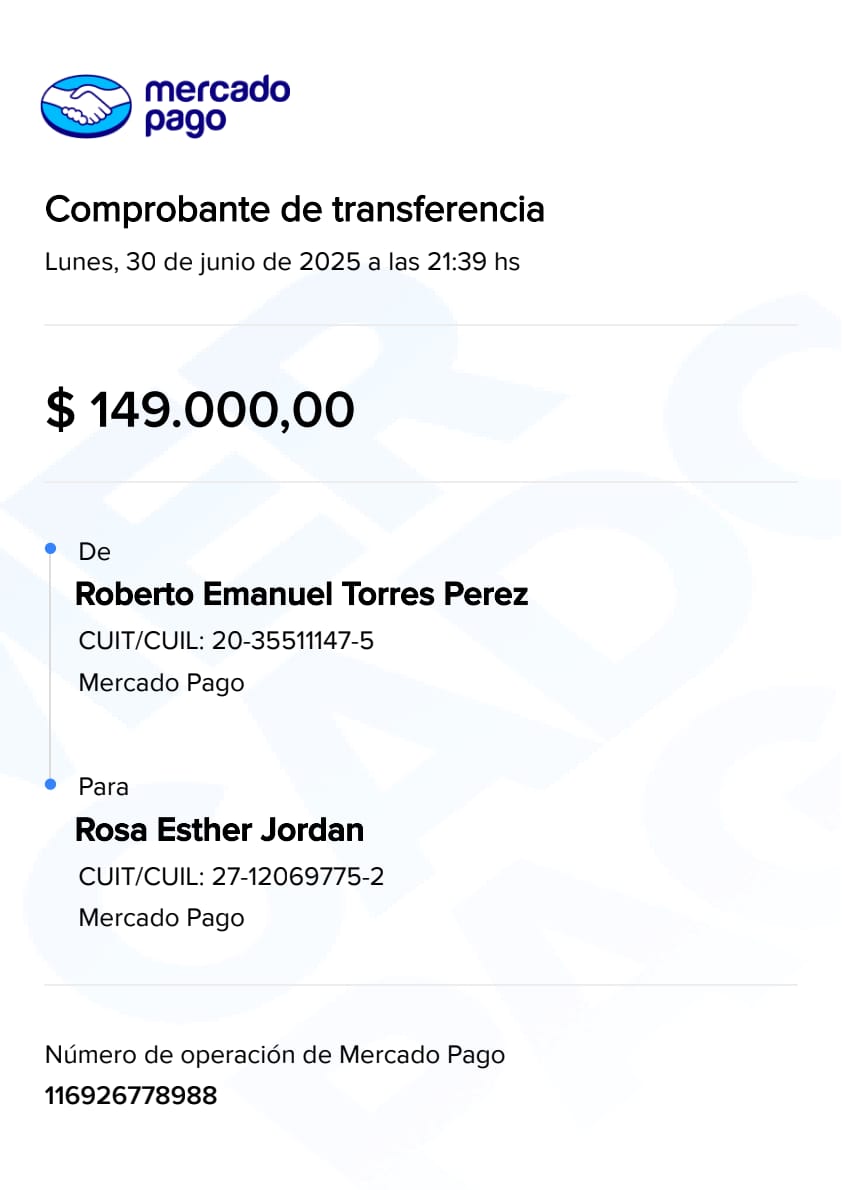Click the Mercado Pago handshake logo
This screenshot has width=842, height=1190.
[86, 105]
